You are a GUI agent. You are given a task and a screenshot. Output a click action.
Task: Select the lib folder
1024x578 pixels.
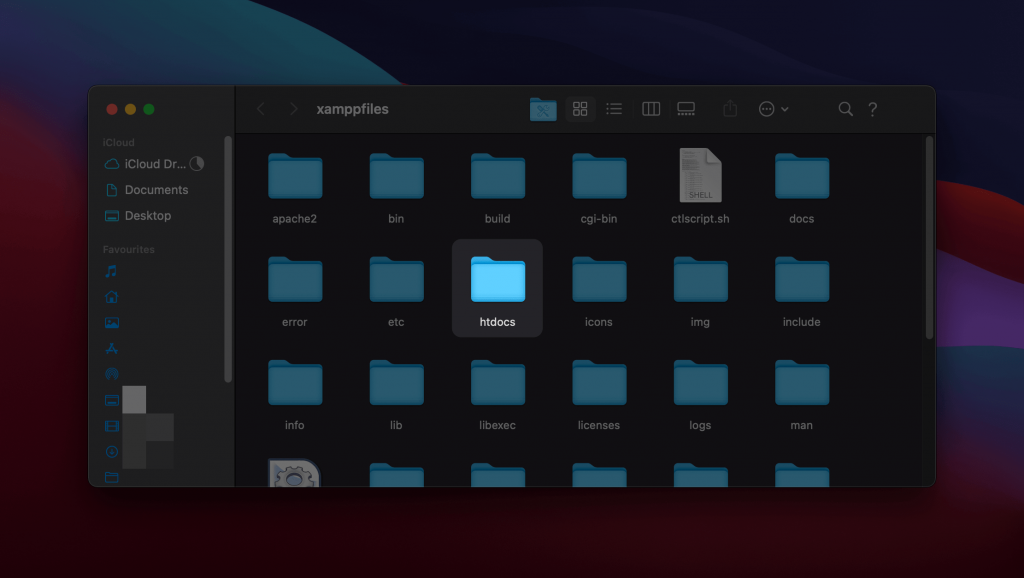(x=396, y=383)
